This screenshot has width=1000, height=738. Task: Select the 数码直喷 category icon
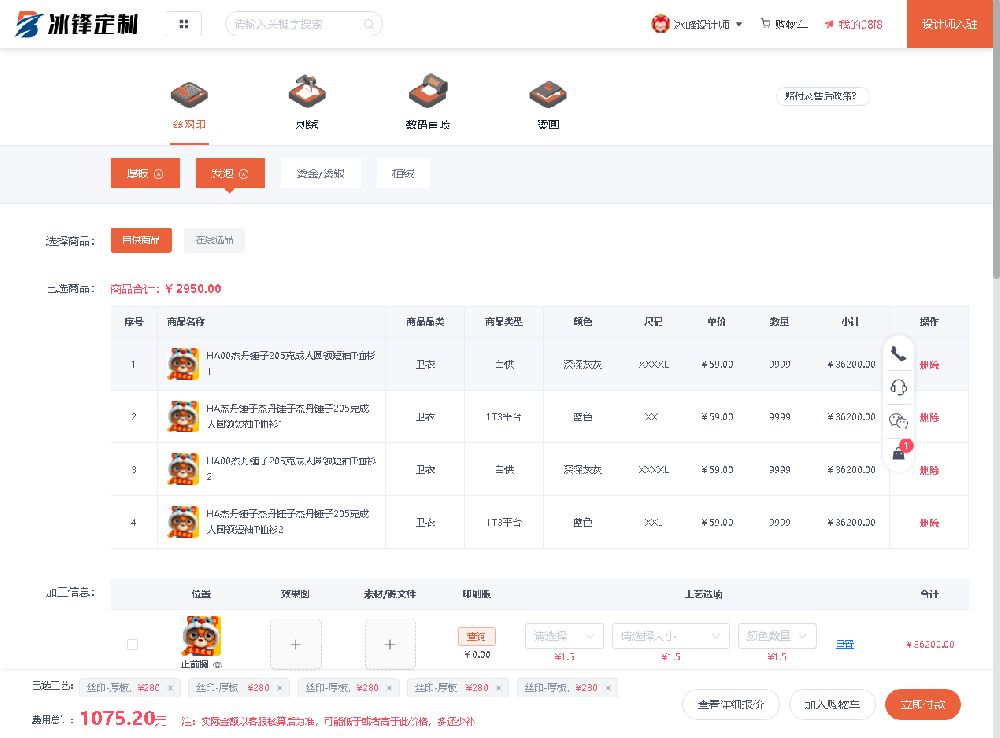click(428, 94)
